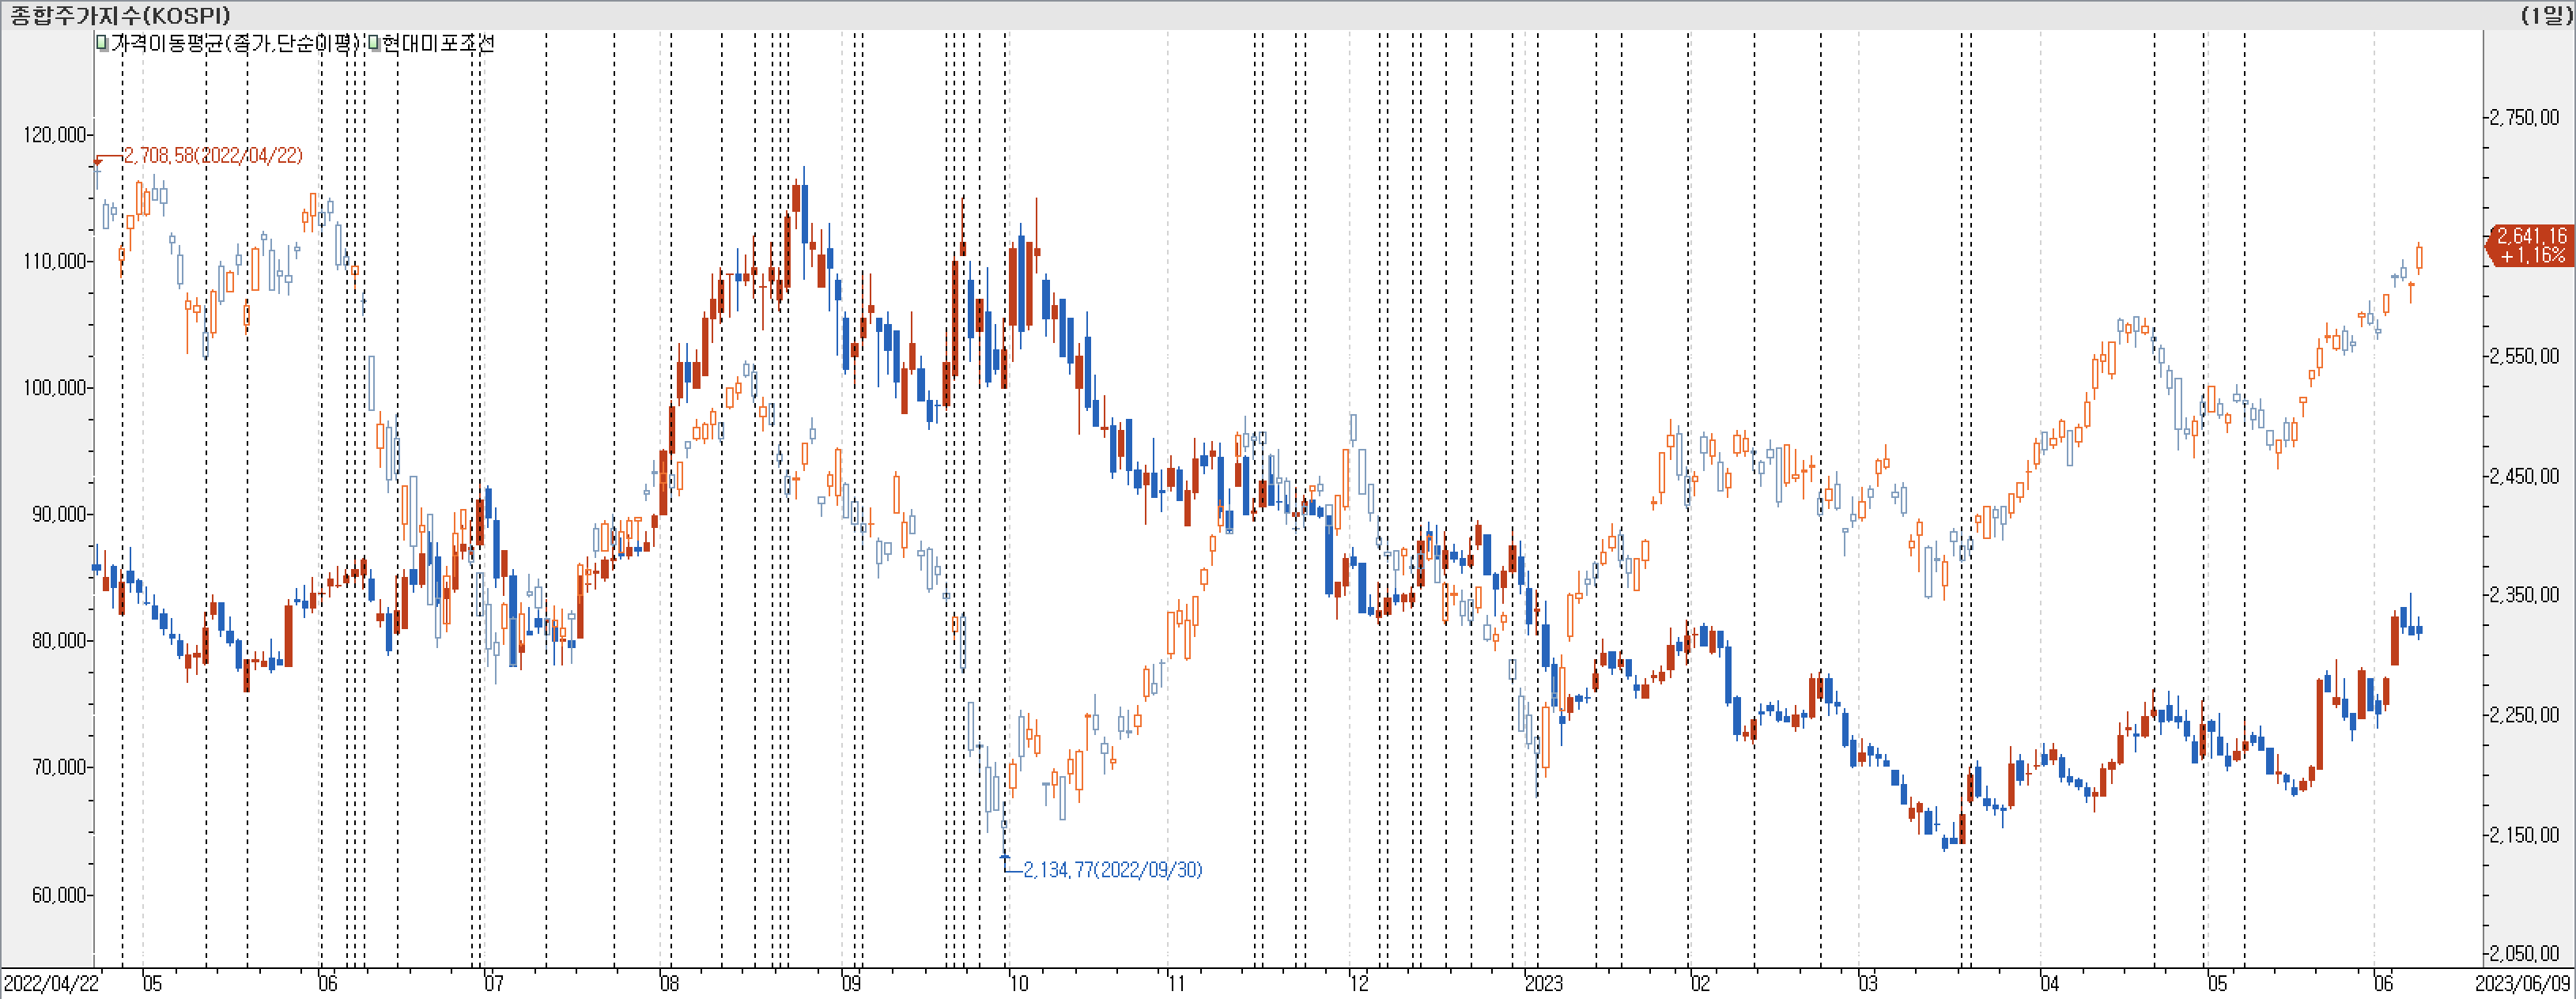
Task: Click the 120,000 left axis price label
Action: point(55,135)
